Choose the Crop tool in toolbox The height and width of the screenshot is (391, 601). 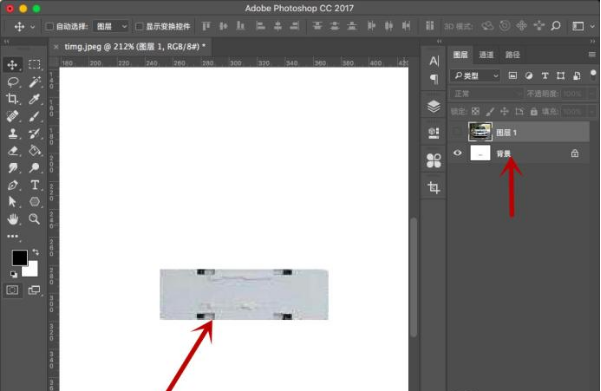[x=13, y=99]
